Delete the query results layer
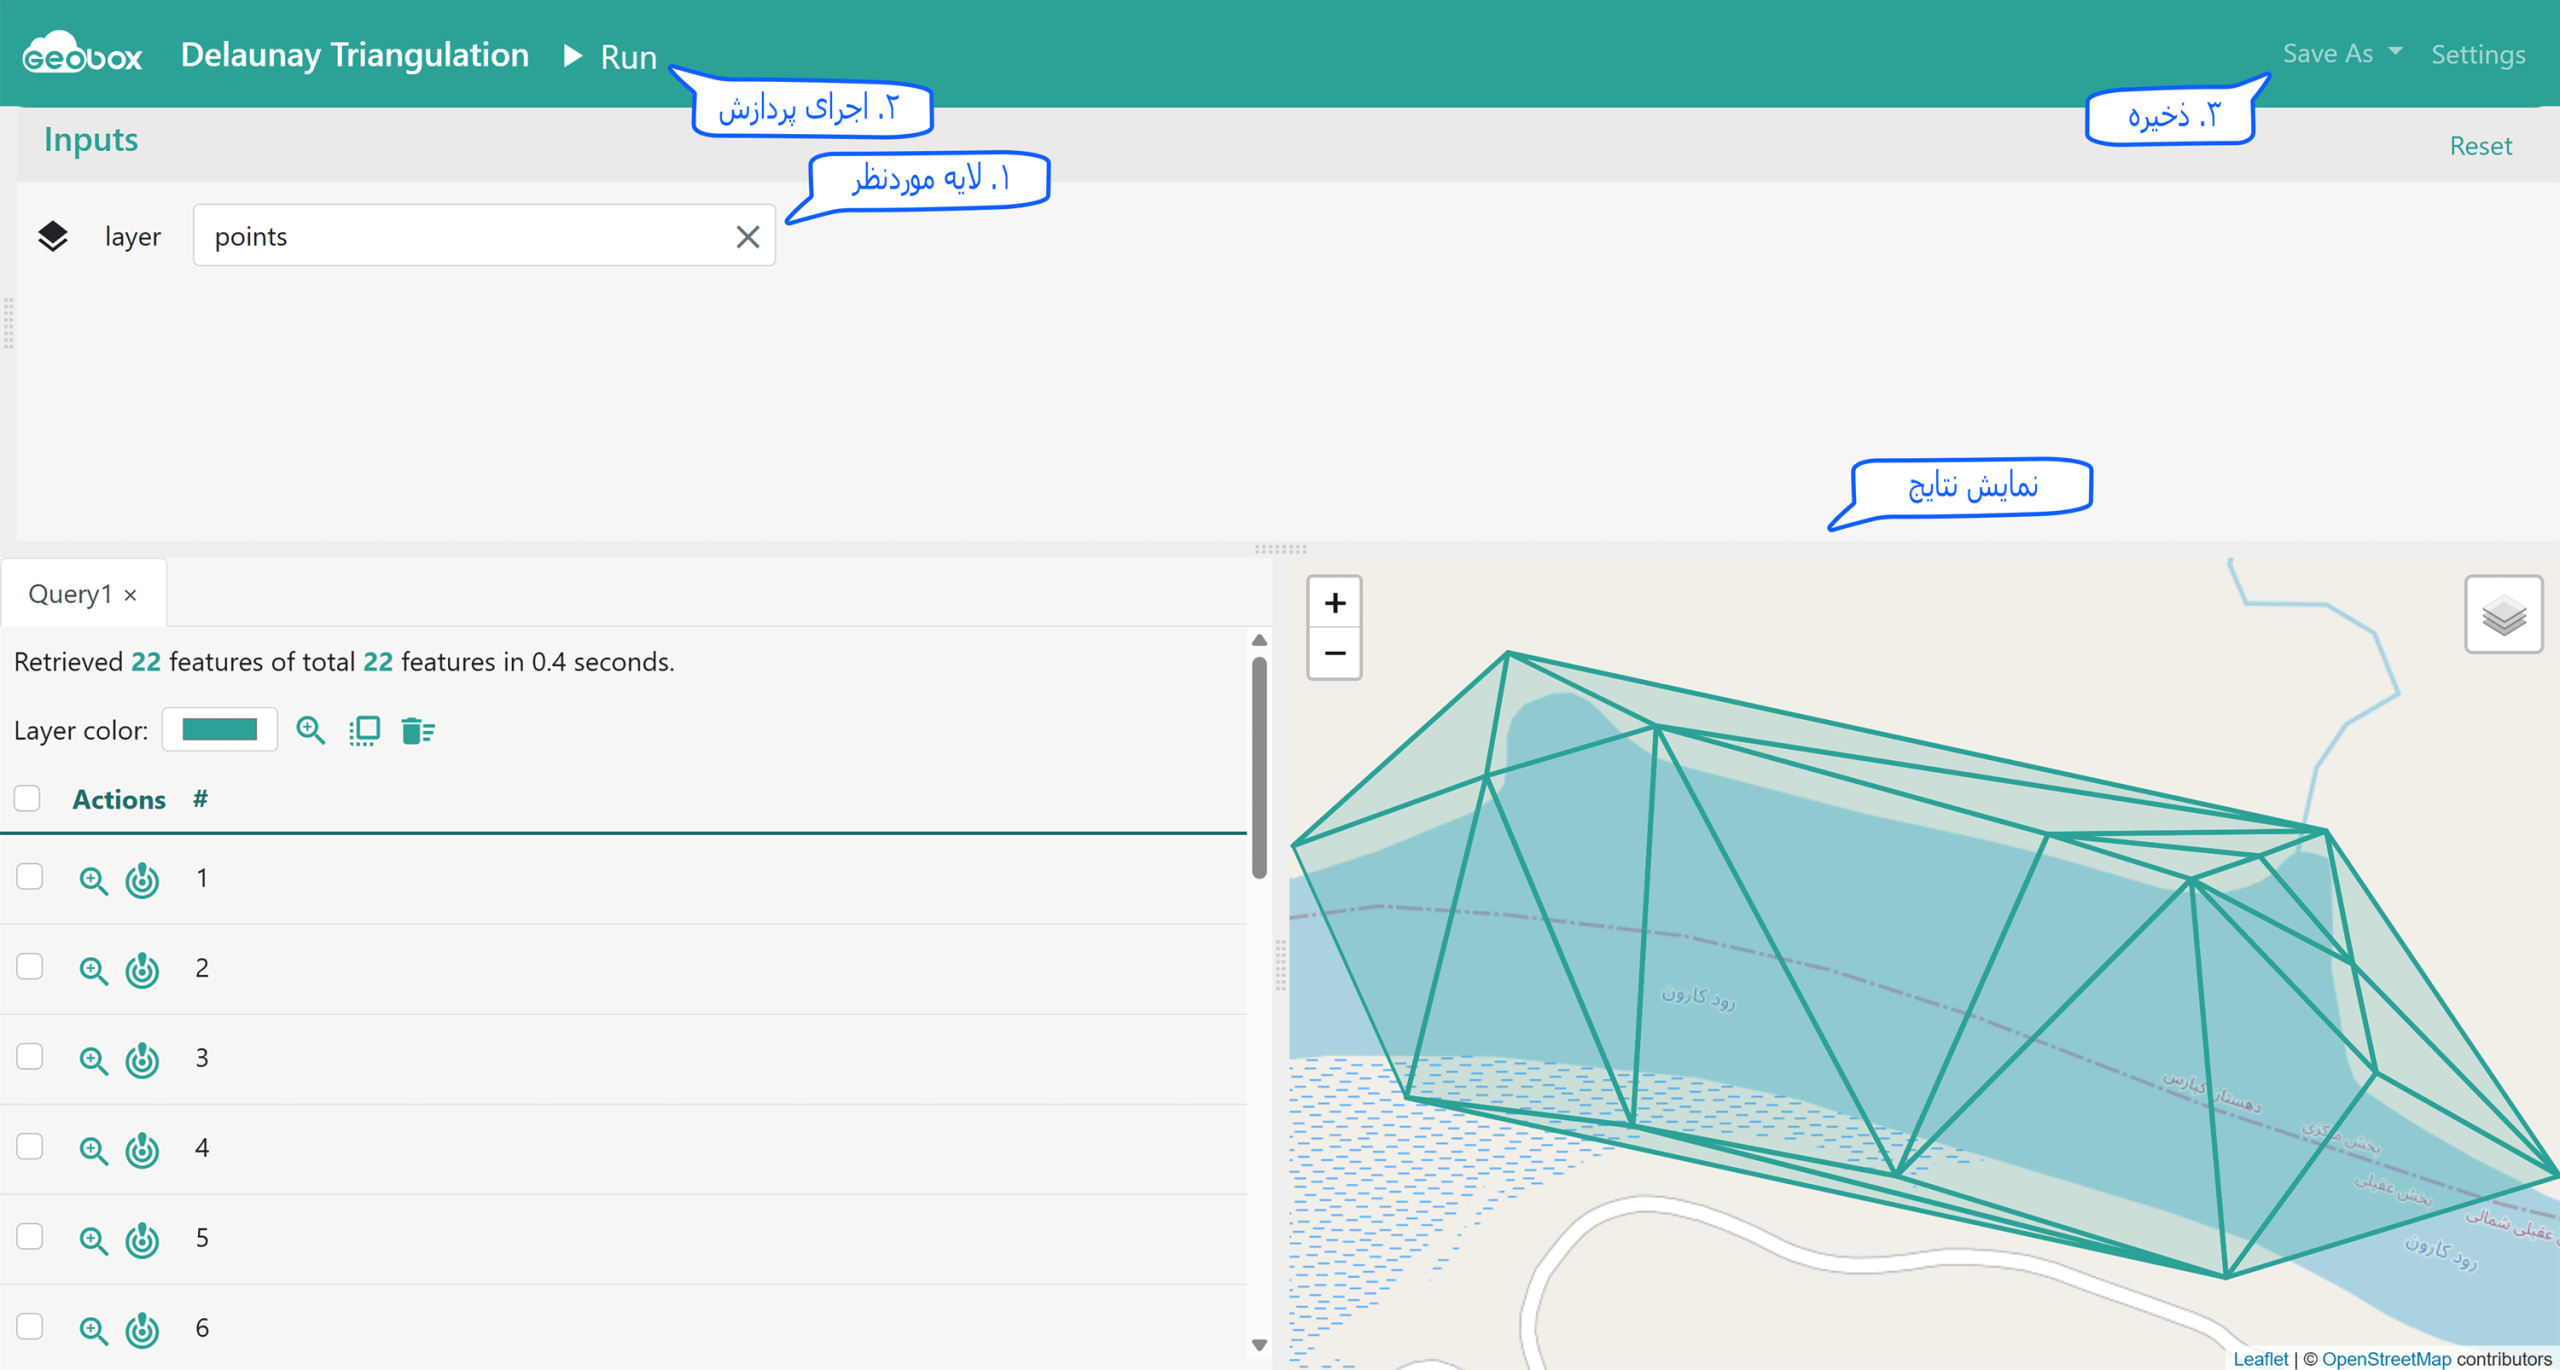2560x1370 pixels. point(417,730)
